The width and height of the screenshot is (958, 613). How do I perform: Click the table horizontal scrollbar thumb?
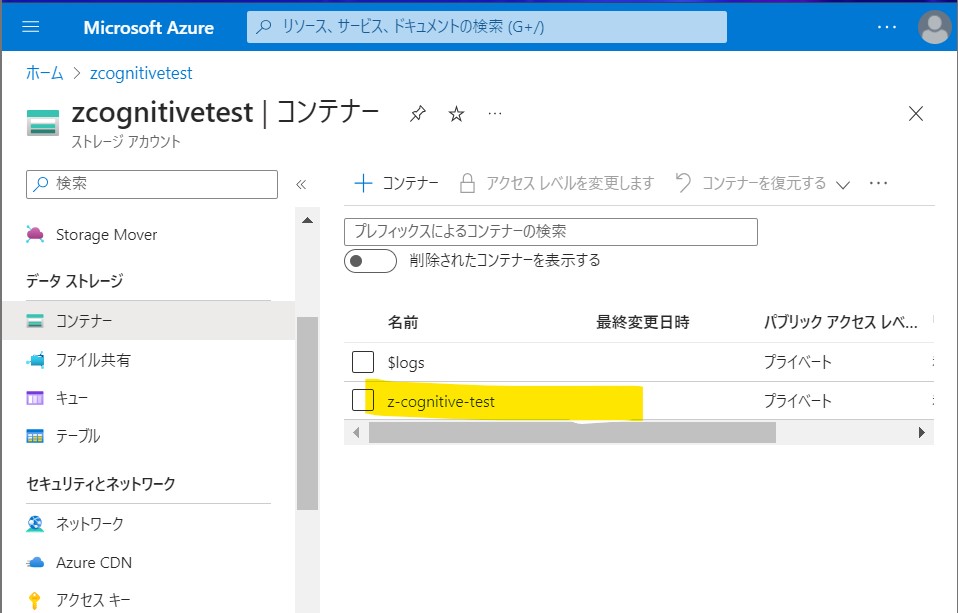click(x=572, y=433)
